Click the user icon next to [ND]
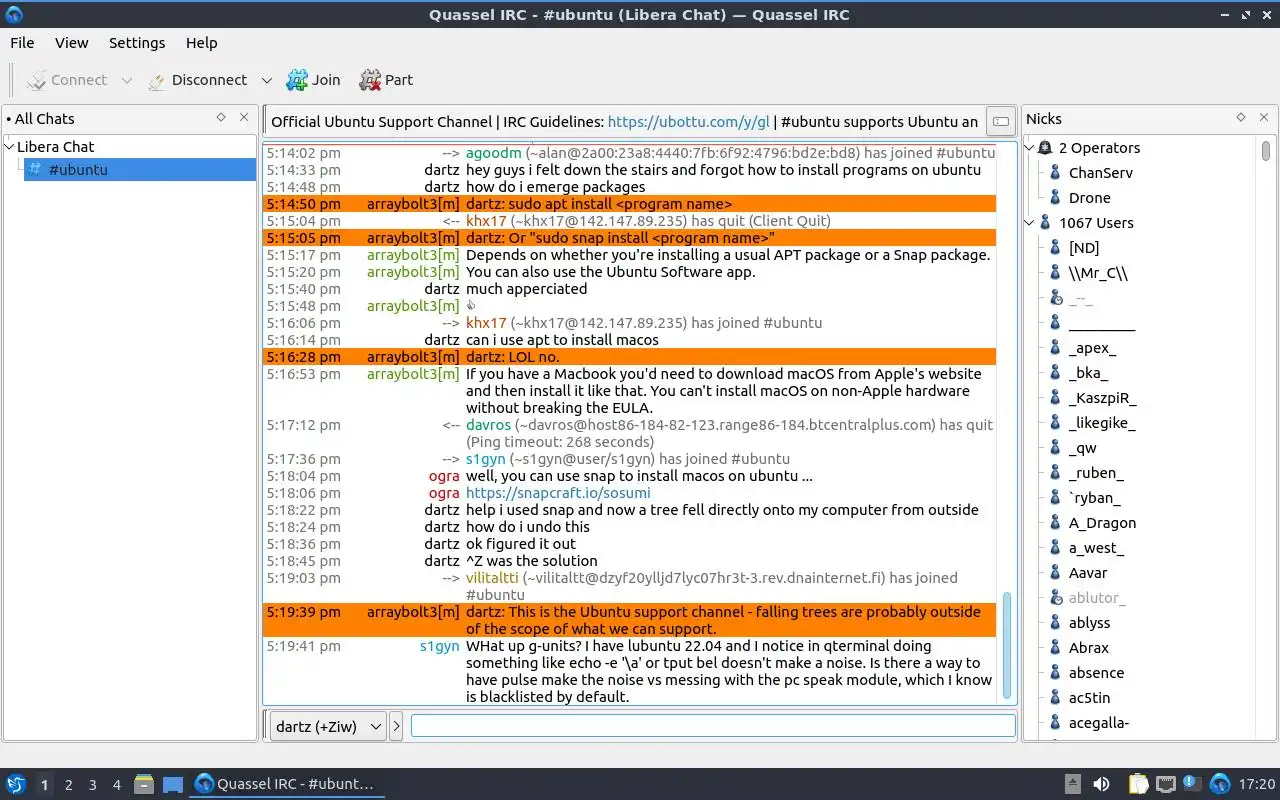1280x800 pixels. [x=1055, y=248]
